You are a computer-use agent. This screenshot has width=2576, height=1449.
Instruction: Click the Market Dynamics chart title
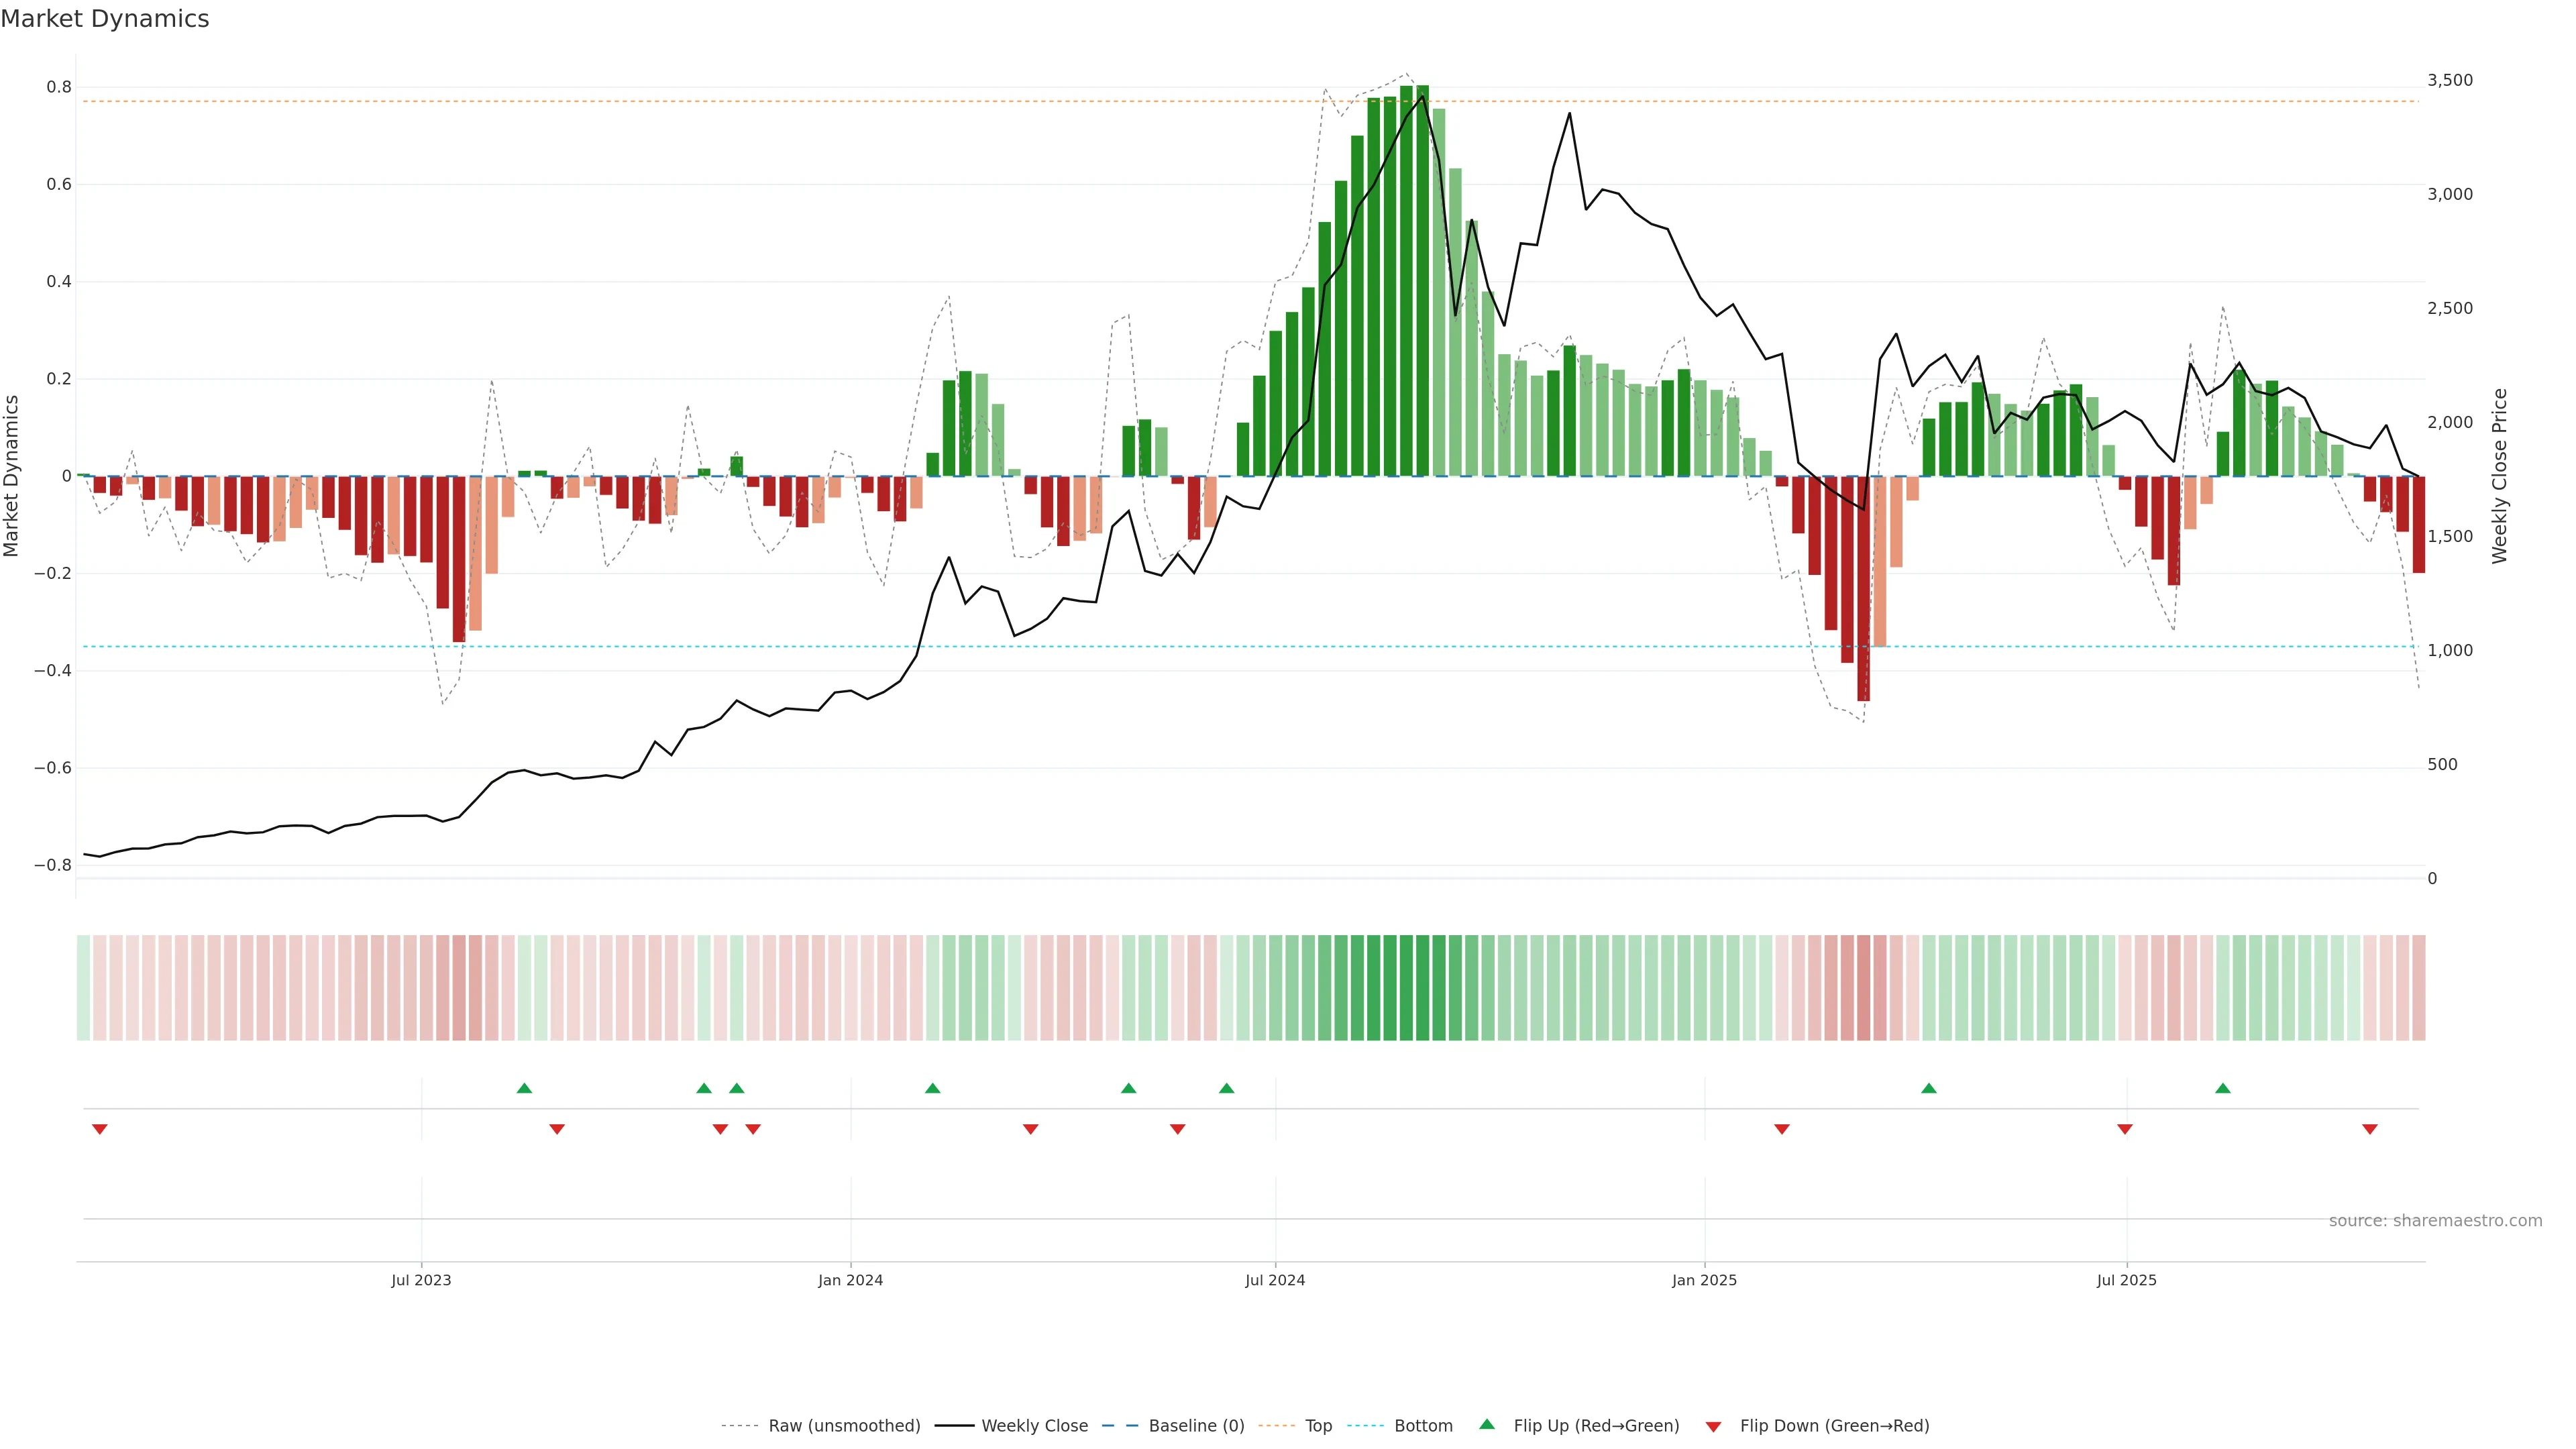click(105, 19)
